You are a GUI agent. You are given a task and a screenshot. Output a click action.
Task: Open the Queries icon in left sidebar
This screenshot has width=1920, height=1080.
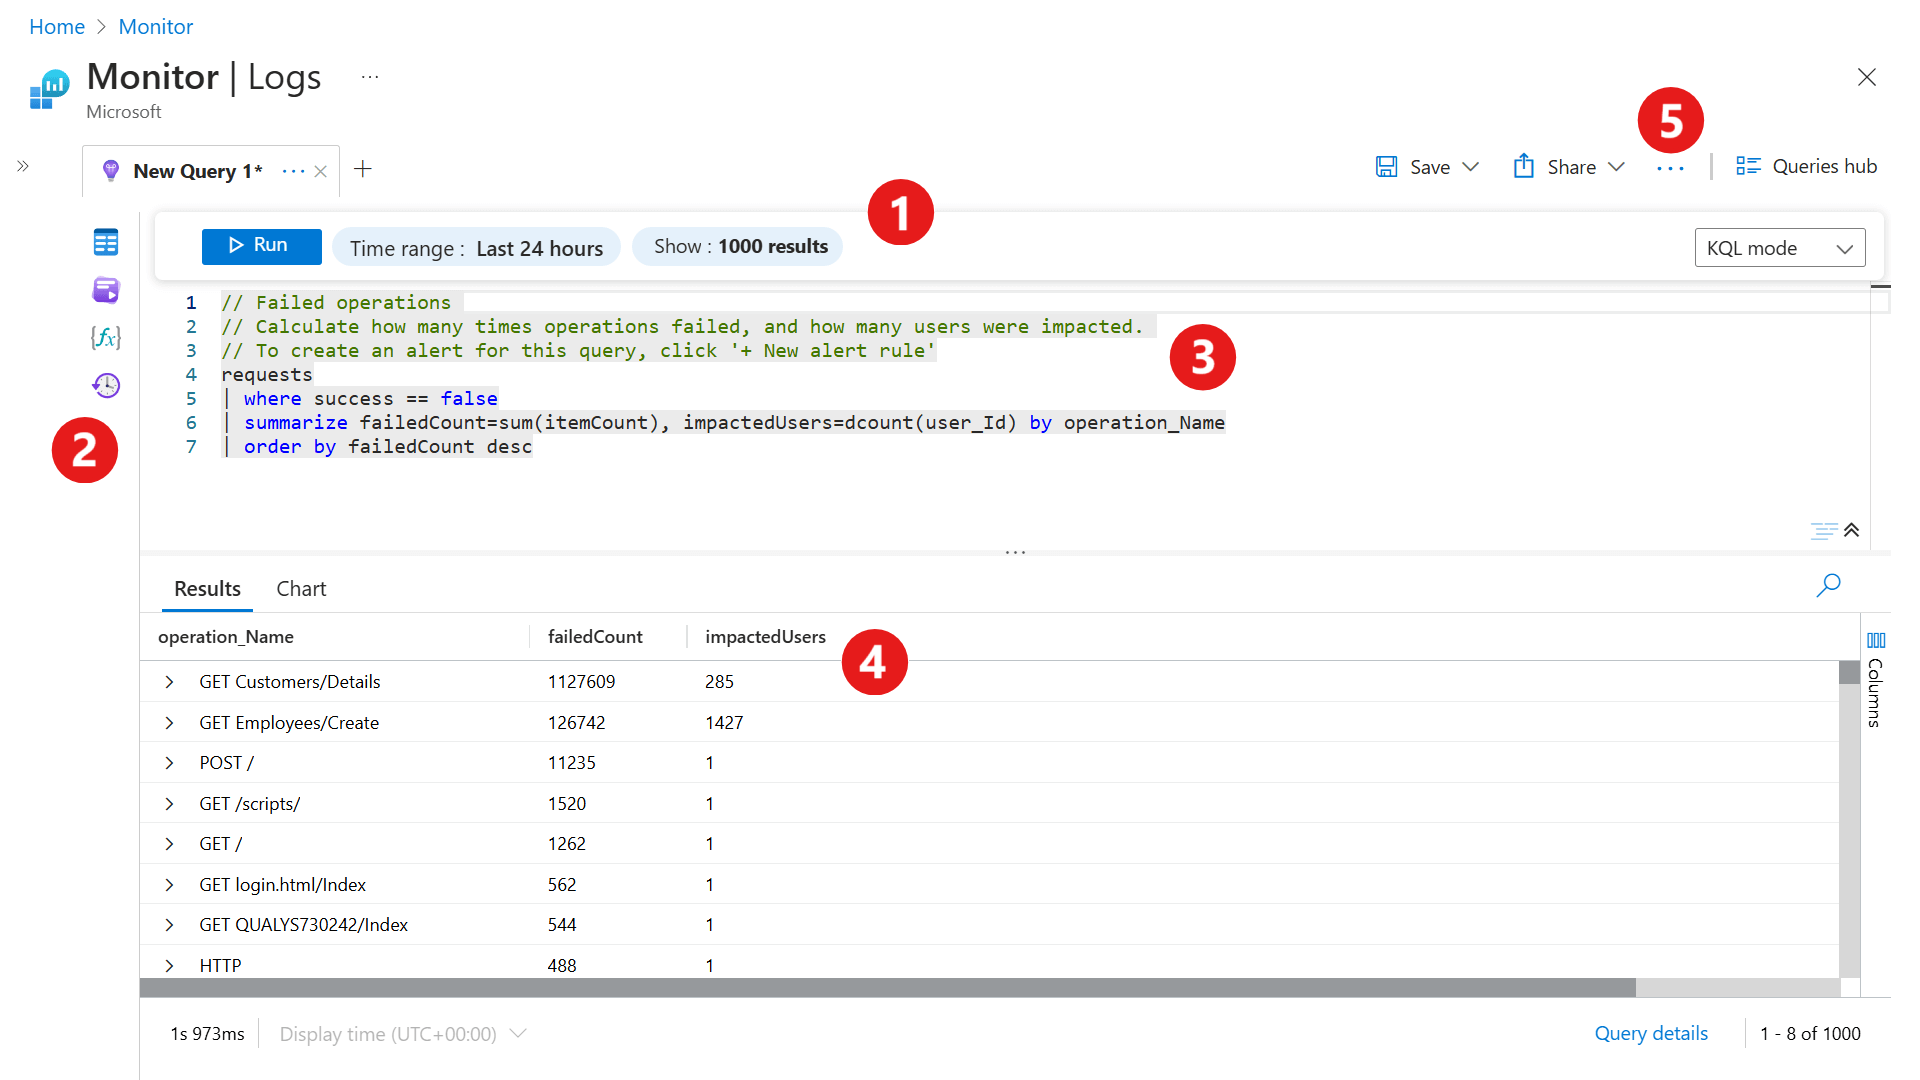coord(105,290)
